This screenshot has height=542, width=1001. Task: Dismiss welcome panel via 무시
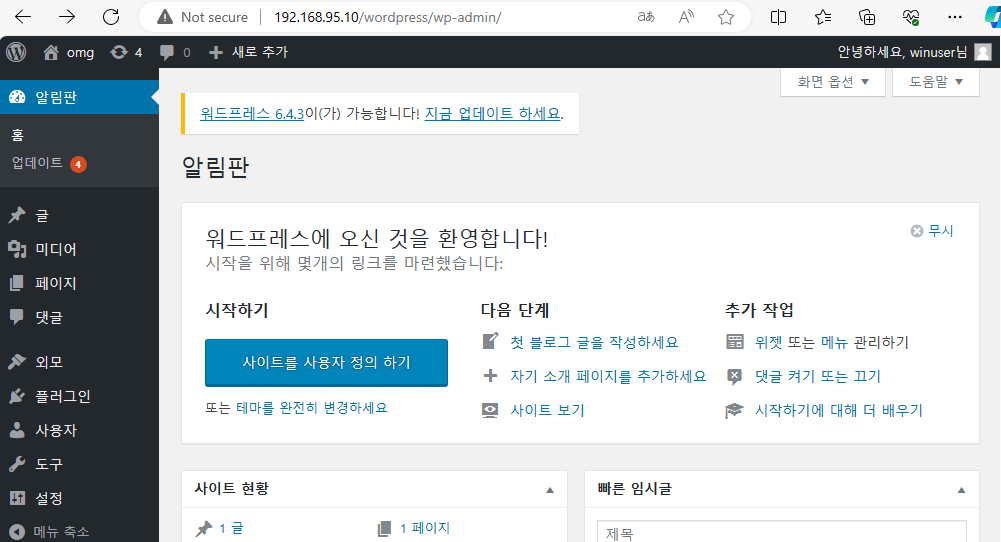[x=932, y=230]
